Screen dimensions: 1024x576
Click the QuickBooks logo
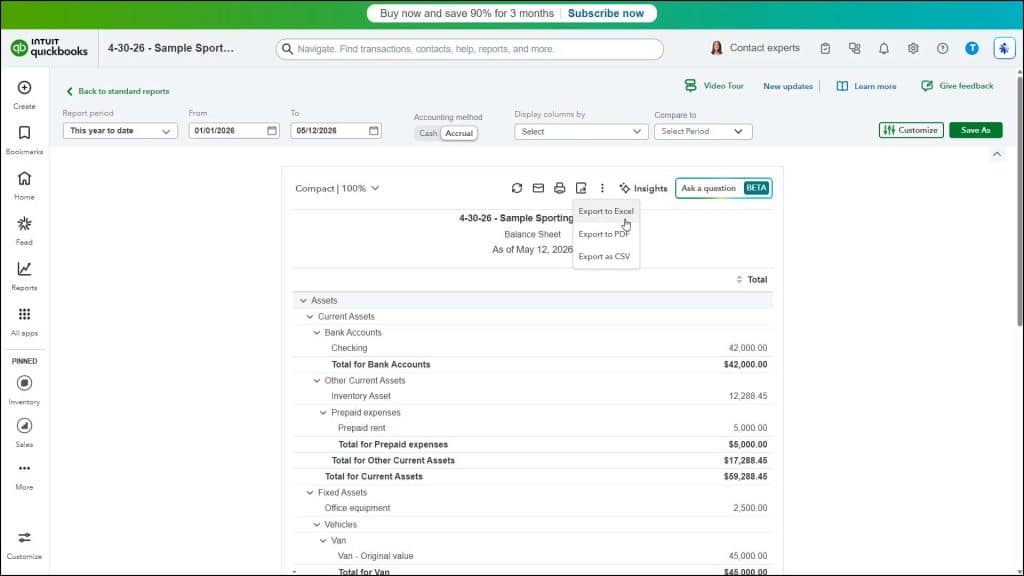(49, 48)
